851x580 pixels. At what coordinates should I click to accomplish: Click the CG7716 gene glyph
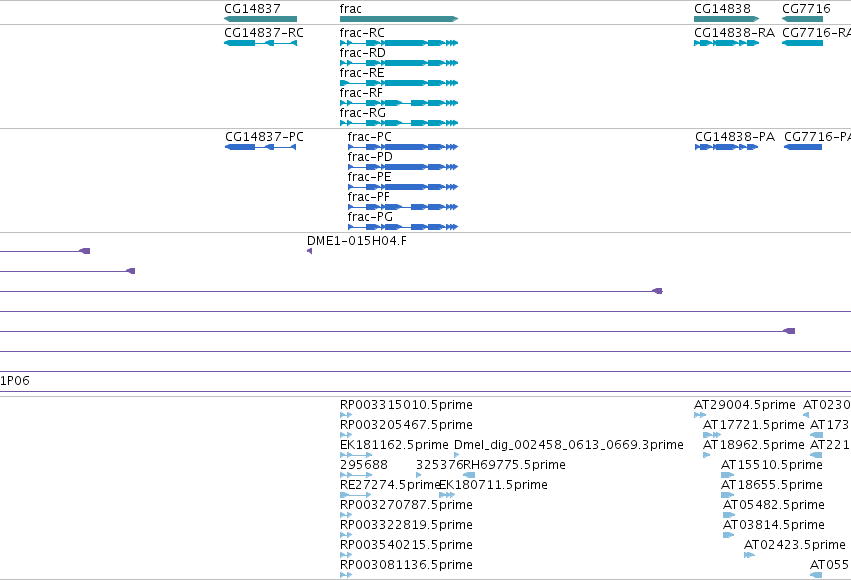pyautogui.click(x=803, y=19)
